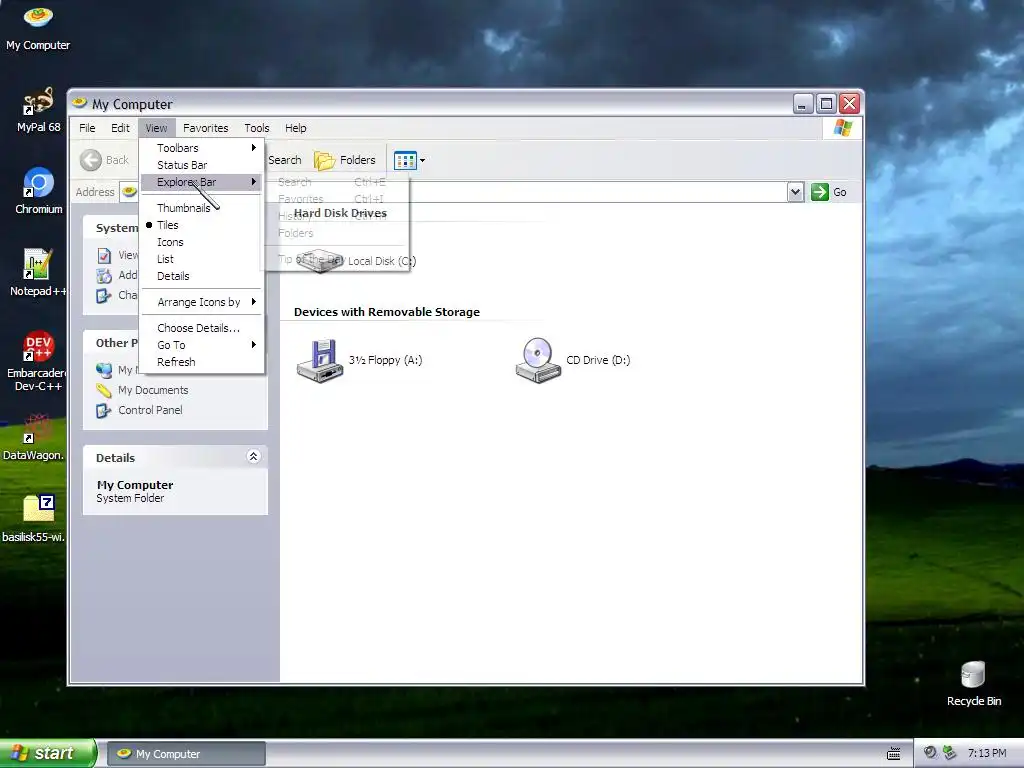The height and width of the screenshot is (768, 1024).
Task: Expand the Go To submenu
Action: [x=202, y=345]
